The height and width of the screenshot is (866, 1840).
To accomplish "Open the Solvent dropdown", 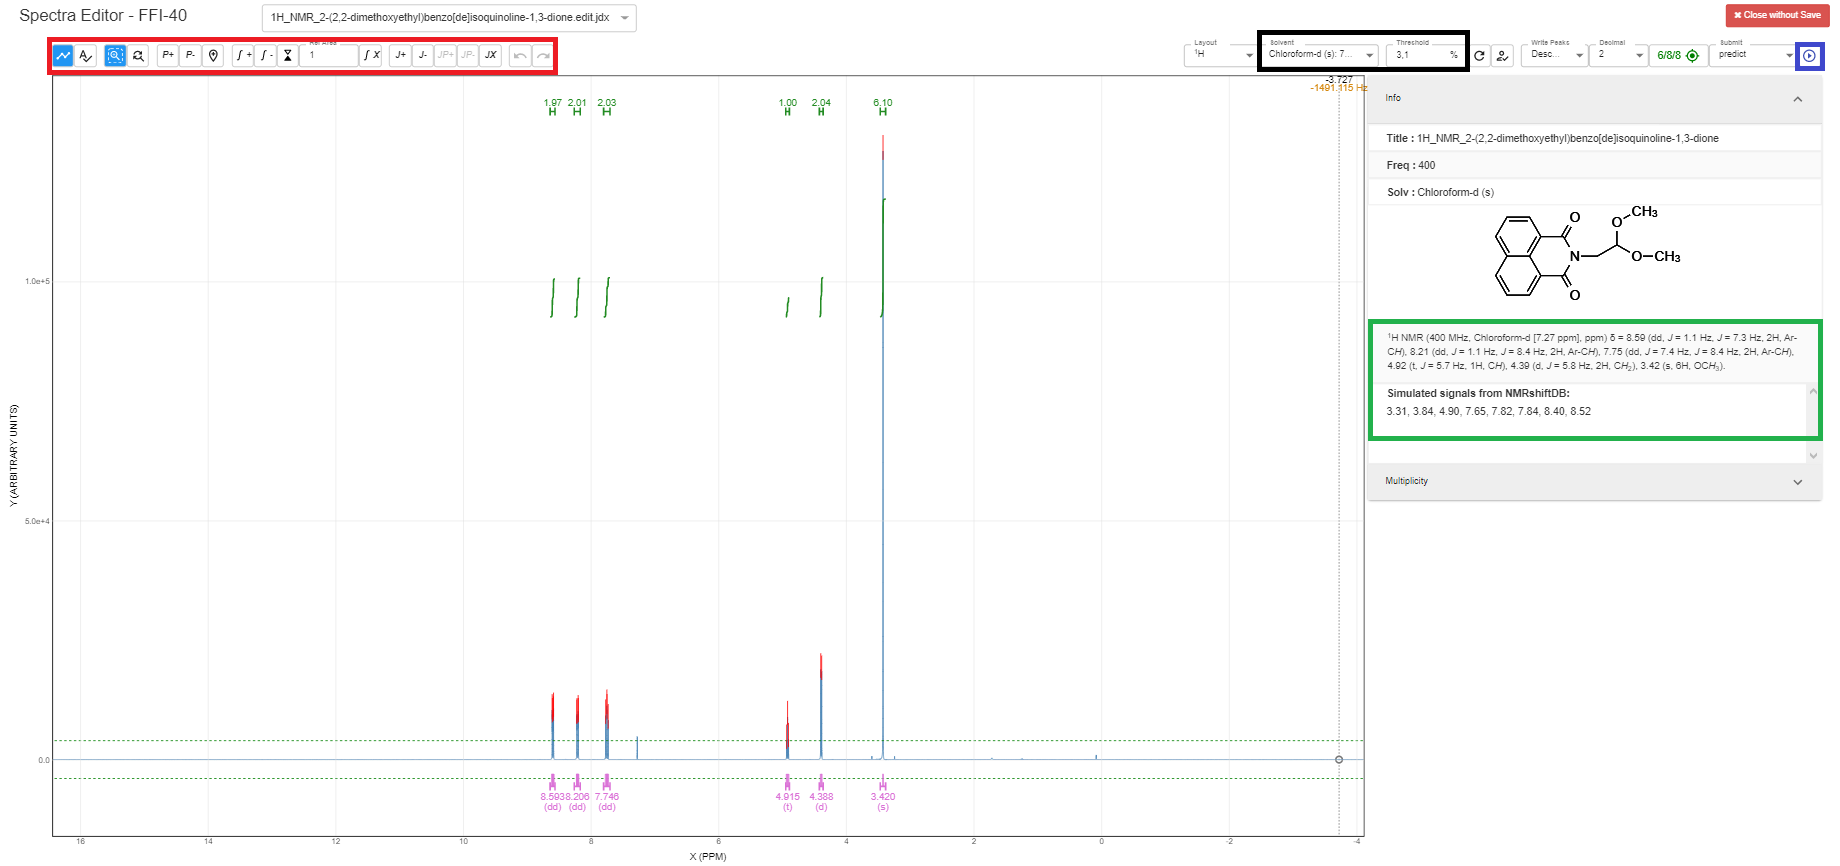I will coord(1322,55).
